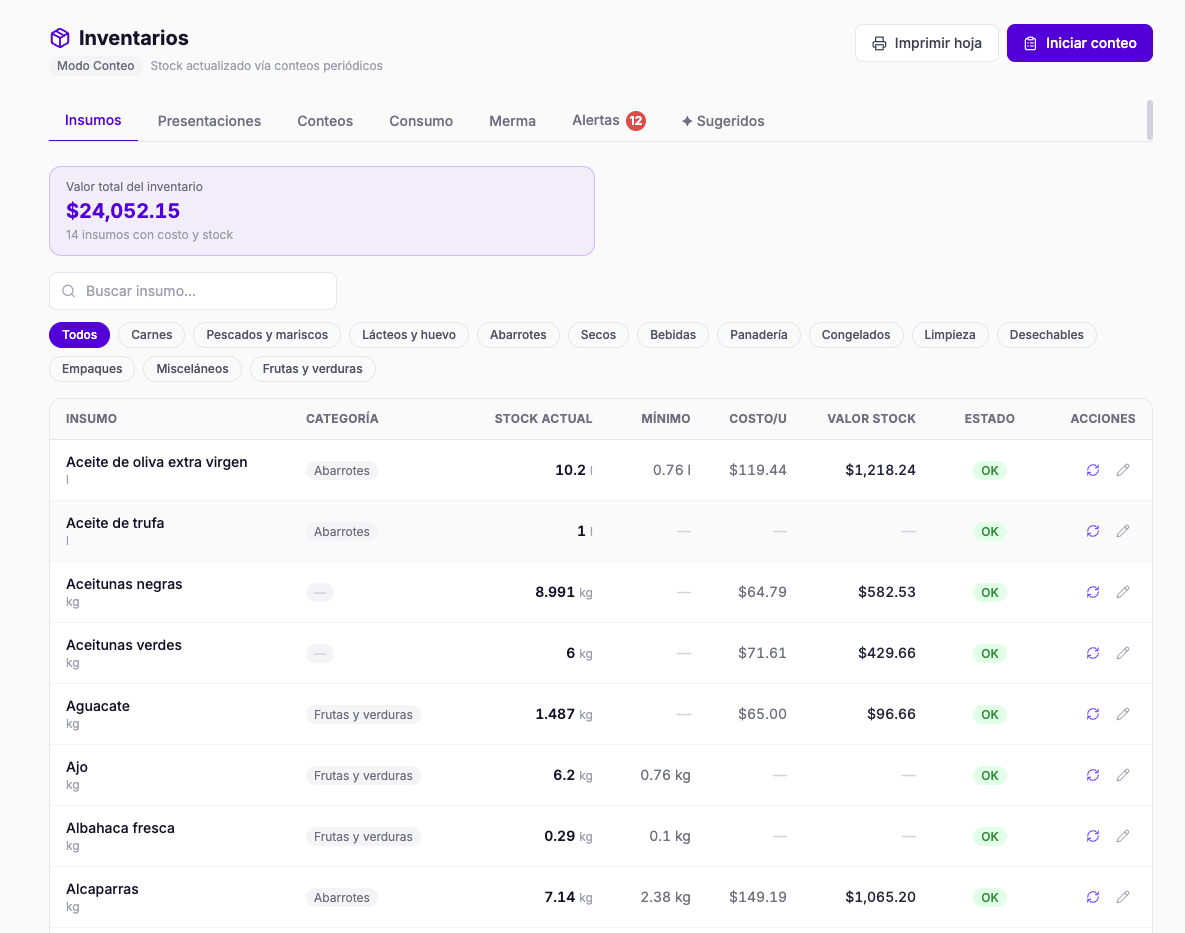Click refresh icon for Aceitunas negras row

click(x=1093, y=592)
